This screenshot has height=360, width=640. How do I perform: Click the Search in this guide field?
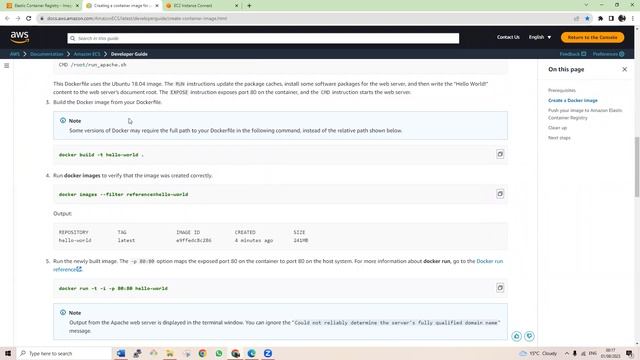[263, 38]
